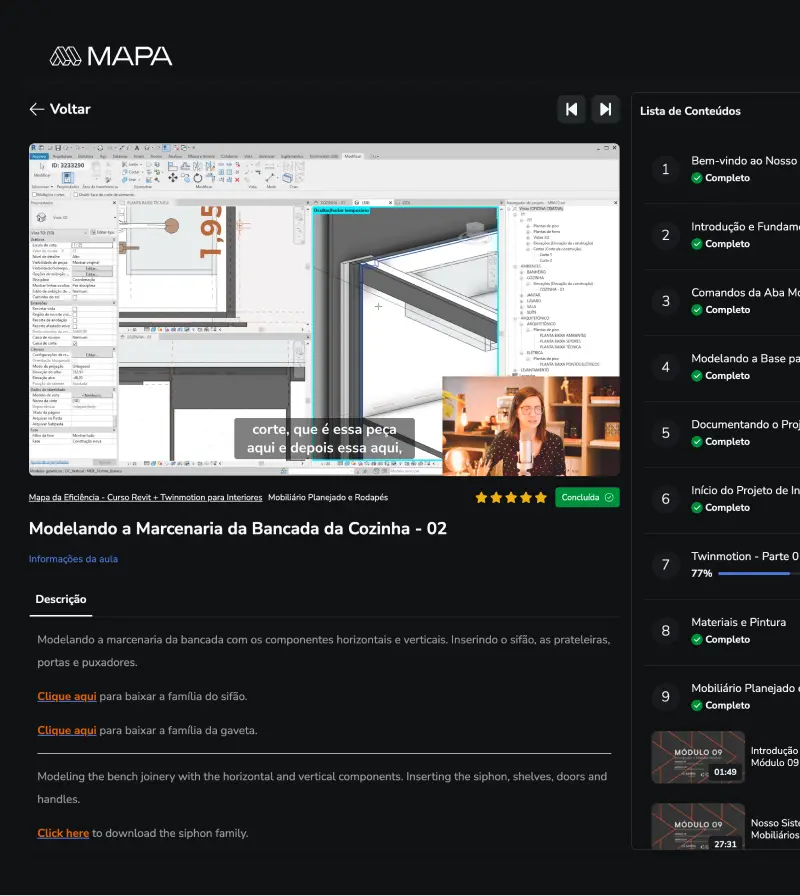This screenshot has height=896, width=800.
Task: Click the green check on Materiais e Pintura
Action: 697,639
